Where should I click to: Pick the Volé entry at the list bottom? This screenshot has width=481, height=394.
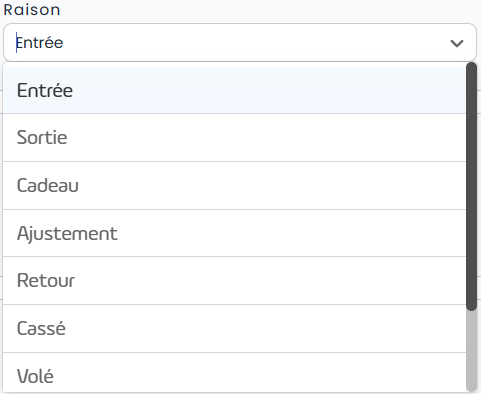pos(234,373)
